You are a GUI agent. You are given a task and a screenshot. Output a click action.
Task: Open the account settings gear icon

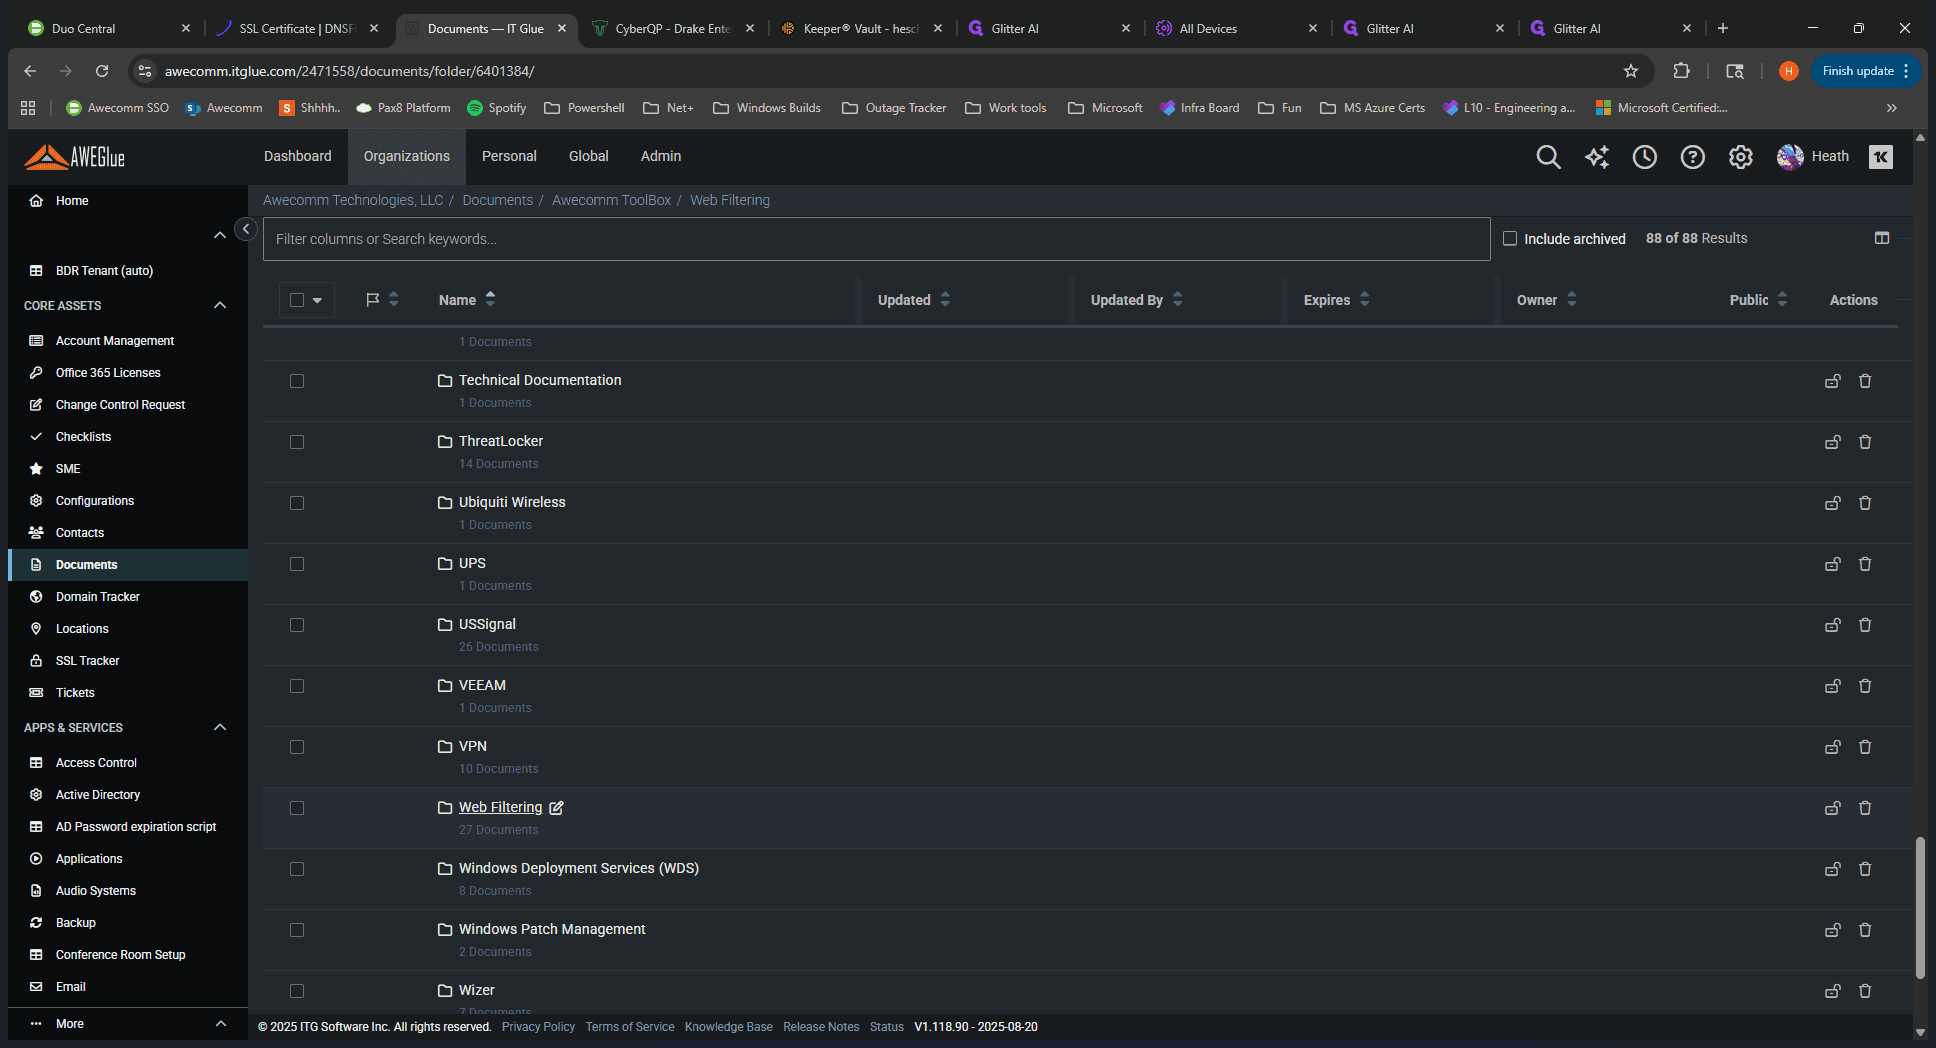click(1741, 157)
